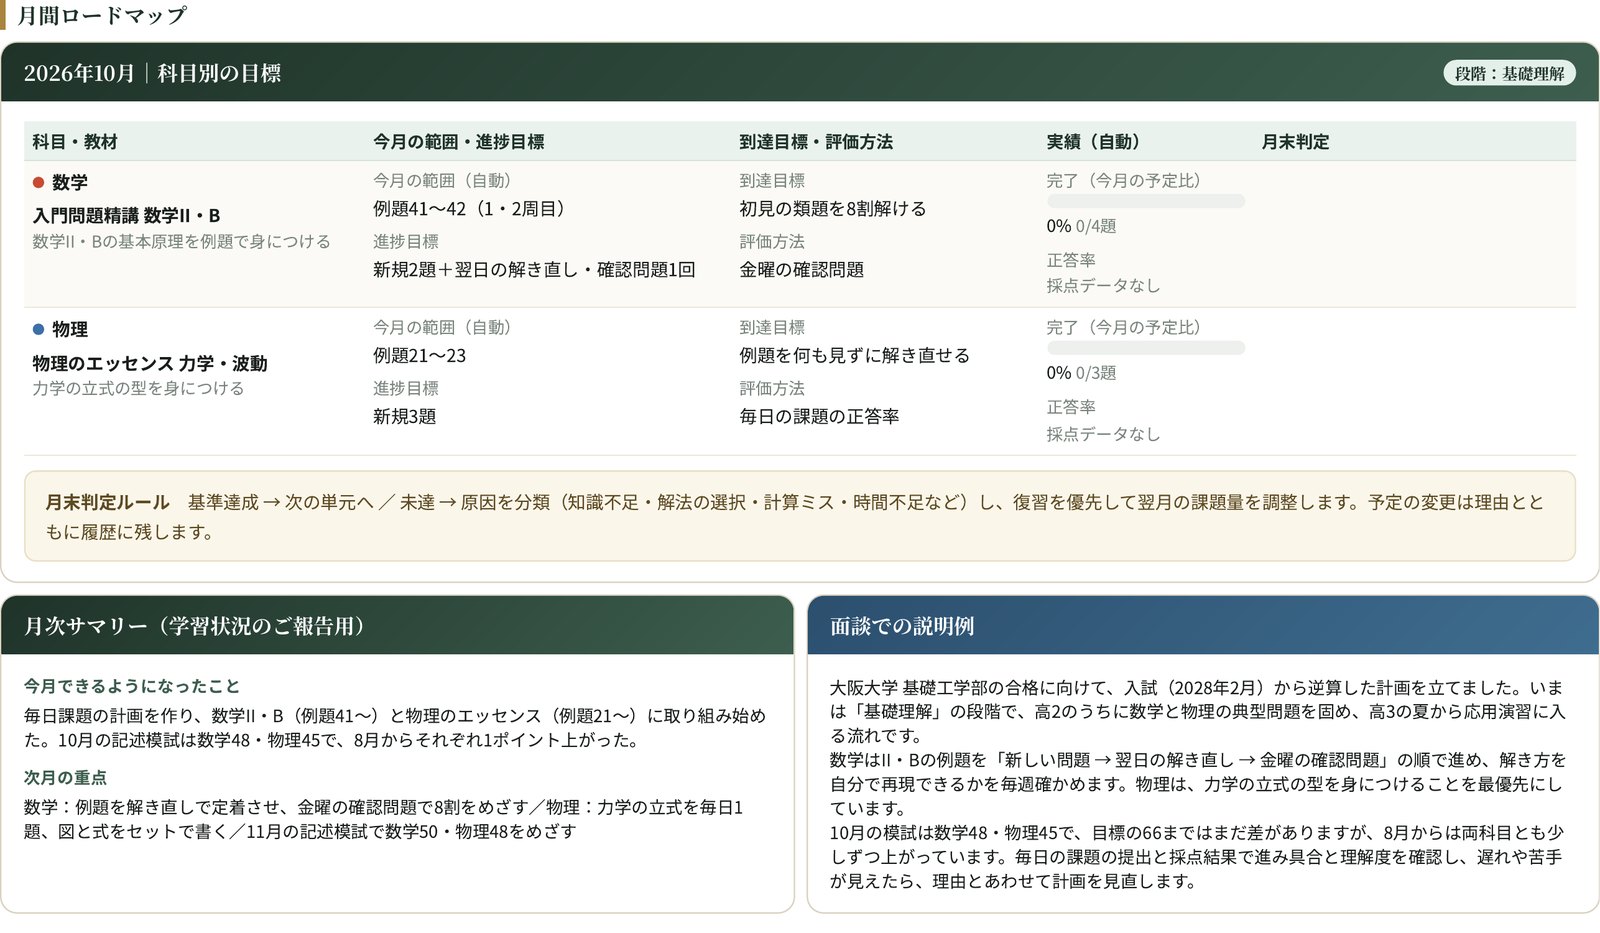
Task: Click the range 例題41〜42（1・2周目）
Action: [x=469, y=209]
